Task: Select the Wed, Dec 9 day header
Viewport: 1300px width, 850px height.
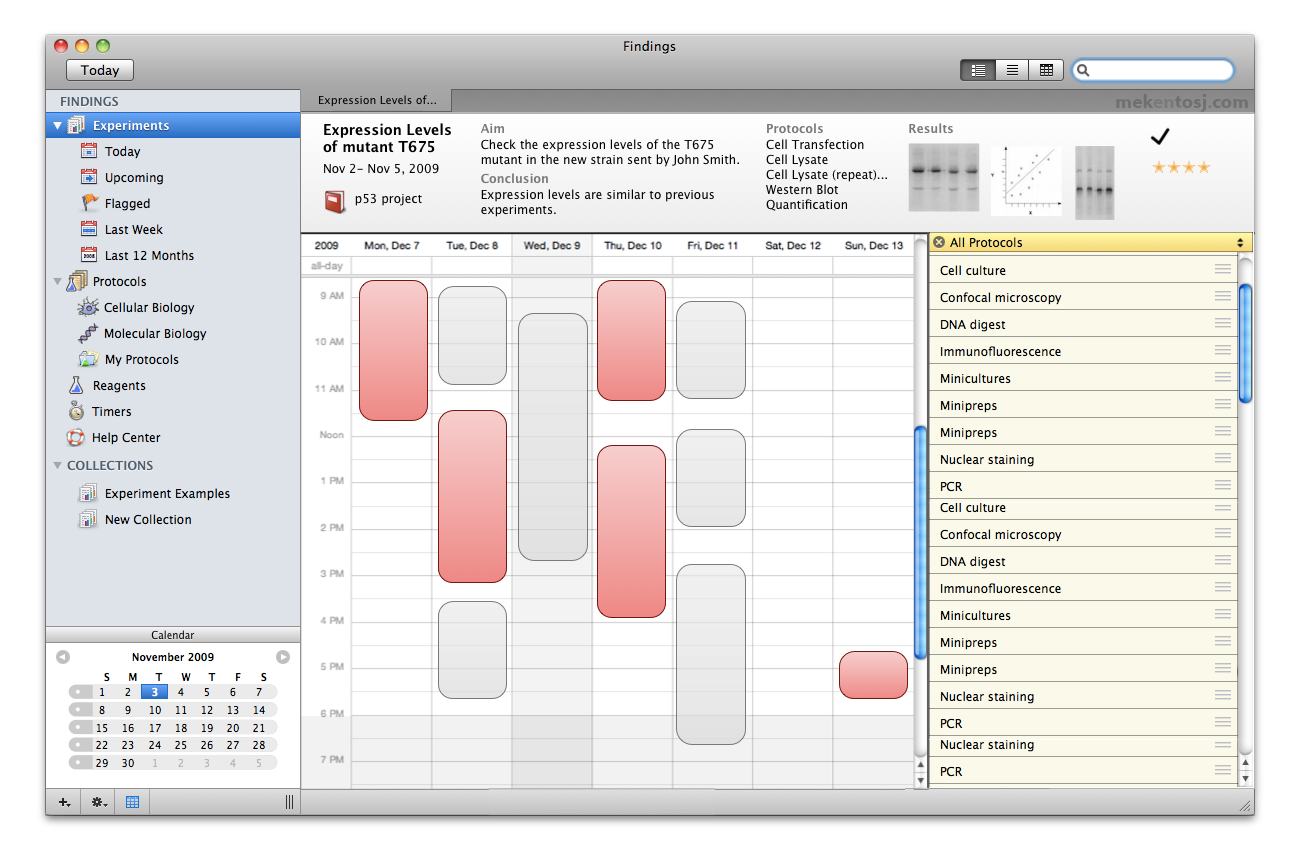Action: coord(552,245)
